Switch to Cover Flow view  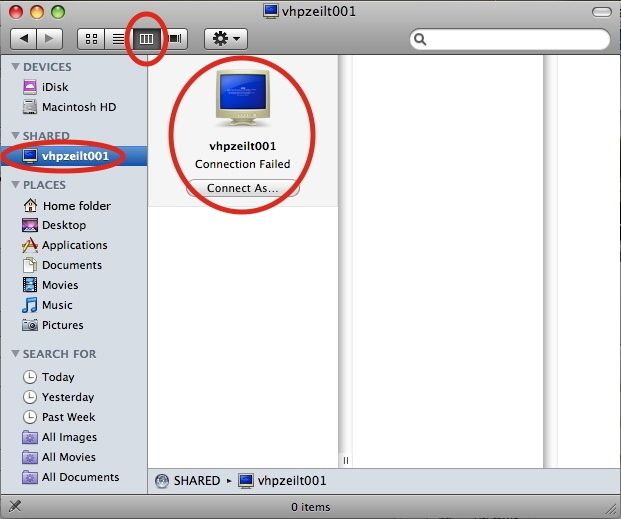tap(175, 39)
